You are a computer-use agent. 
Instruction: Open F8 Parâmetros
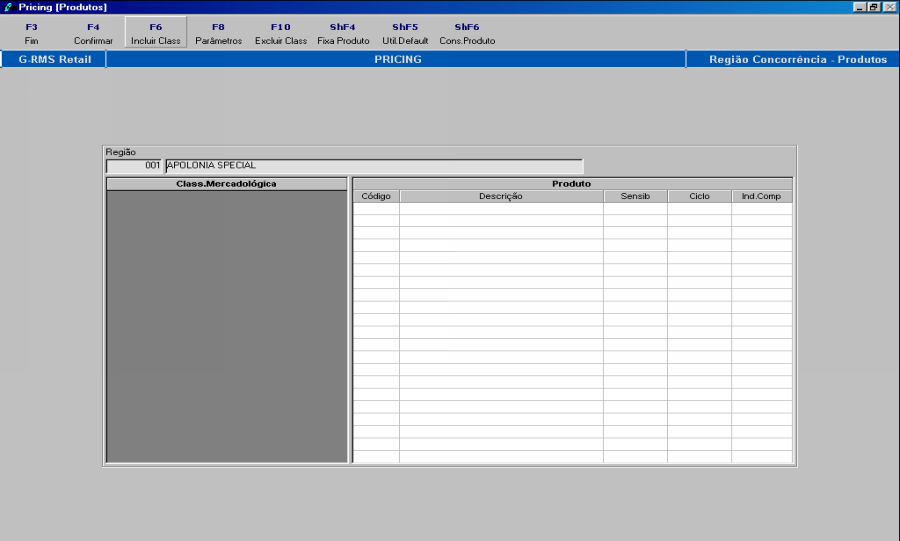218,33
